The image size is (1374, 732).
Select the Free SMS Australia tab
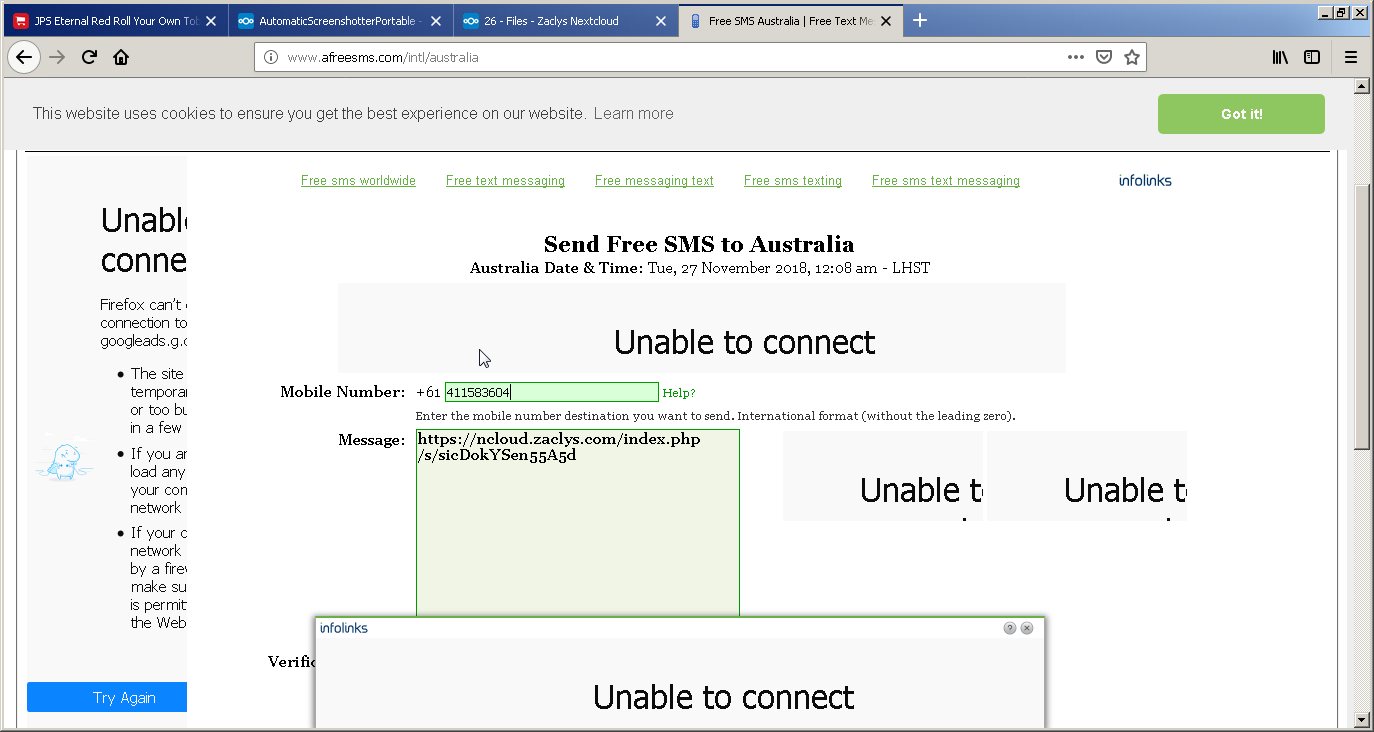(790, 20)
